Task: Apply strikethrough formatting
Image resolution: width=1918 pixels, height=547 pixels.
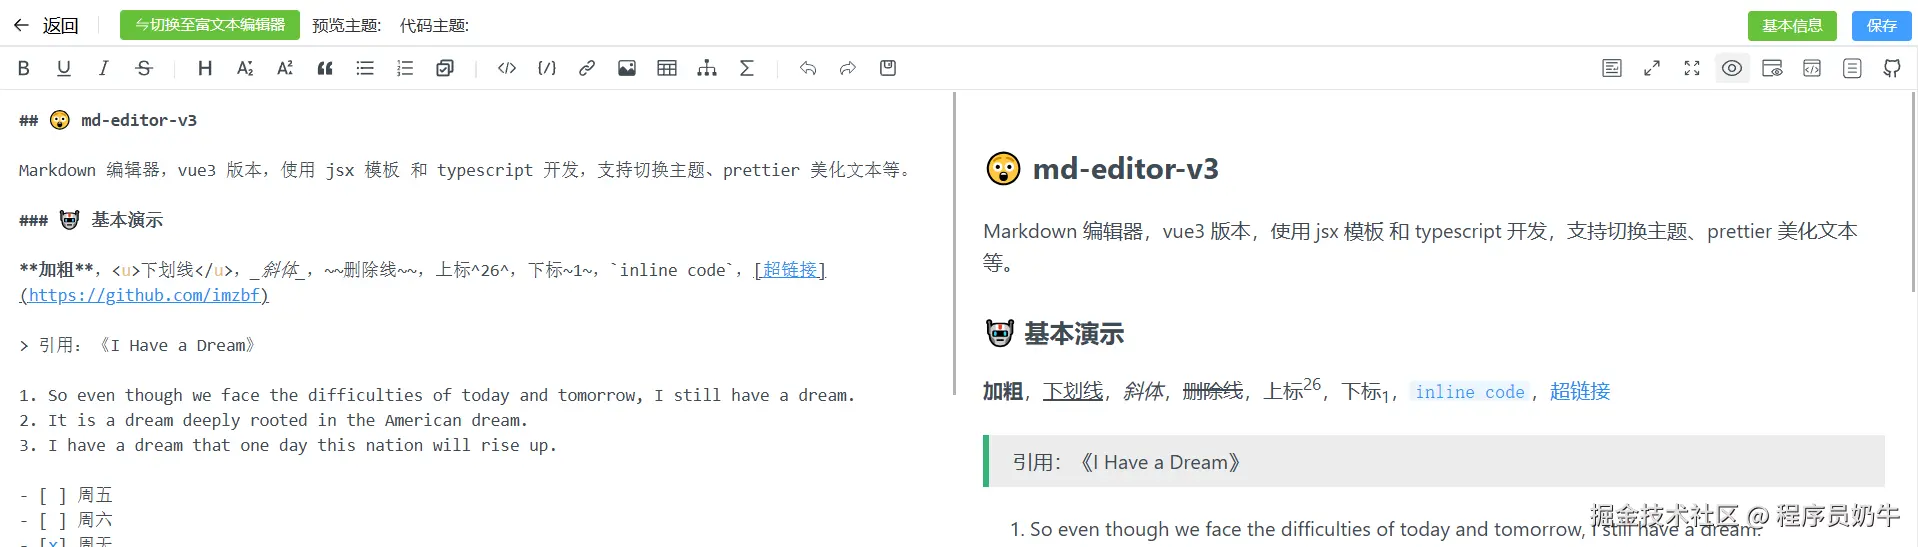Action: point(144,68)
